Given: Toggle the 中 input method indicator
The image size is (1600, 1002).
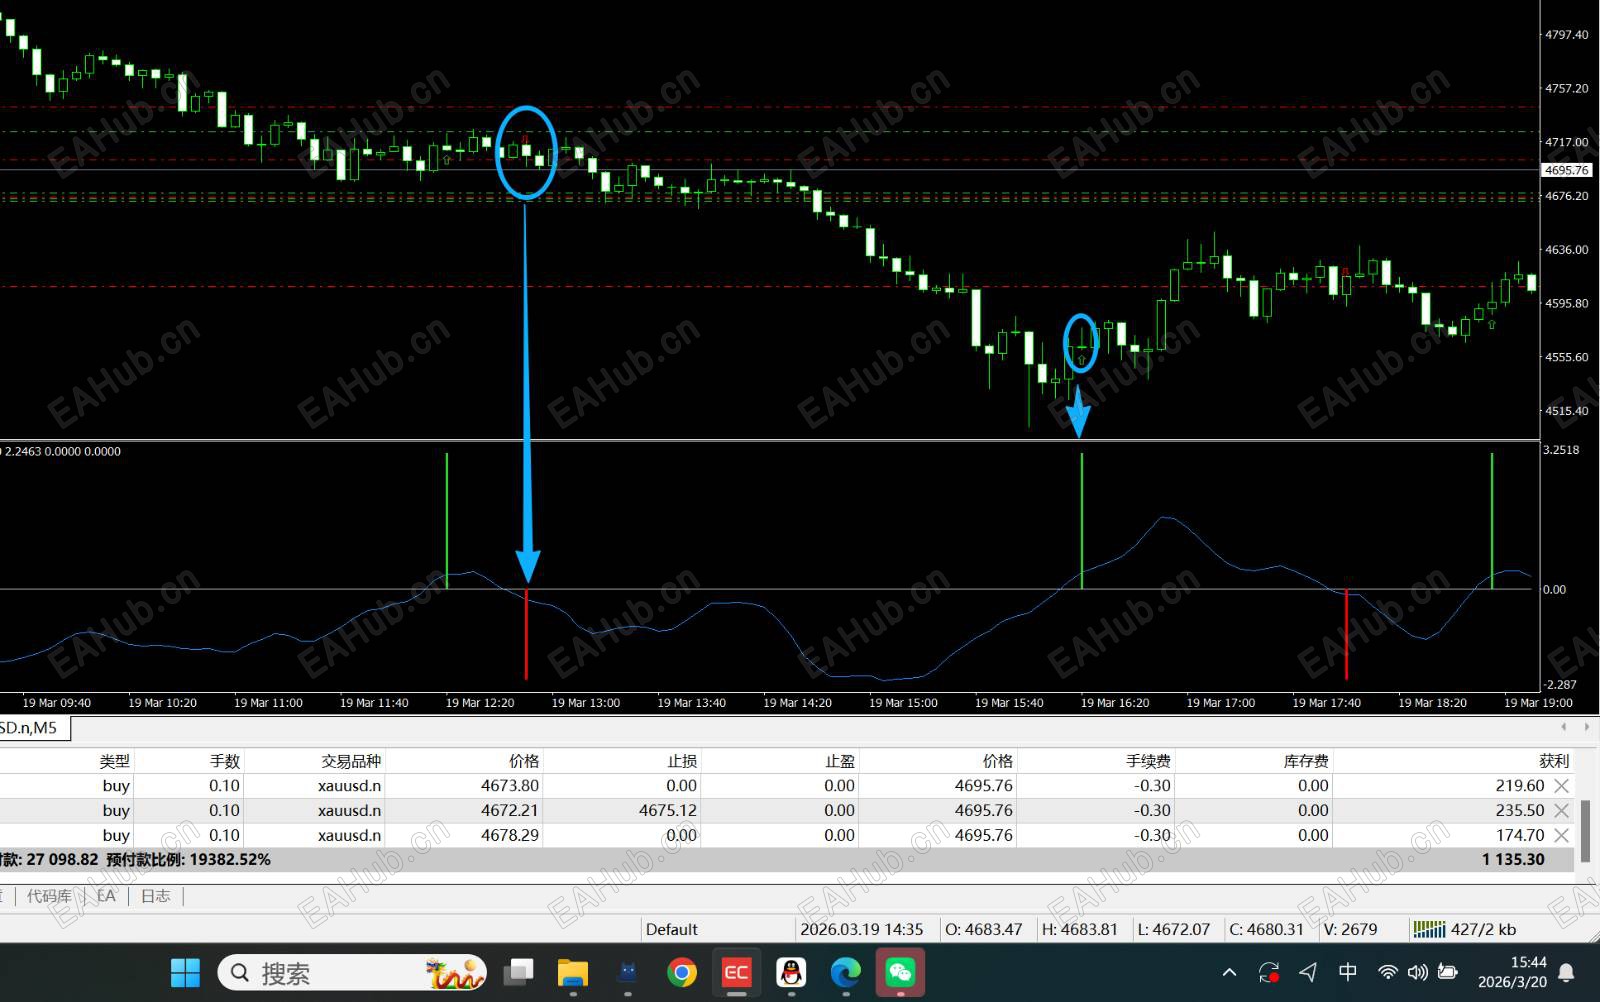Looking at the screenshot, I should click(x=1348, y=972).
